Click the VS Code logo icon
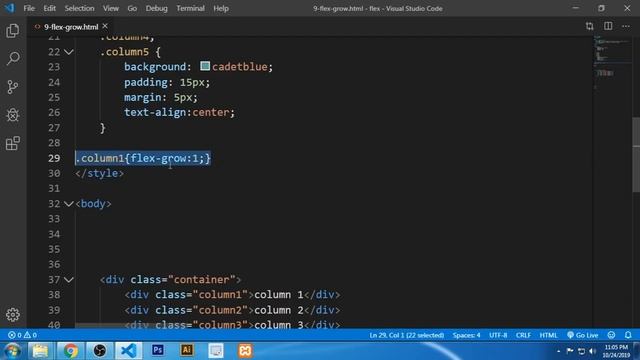 coord(9,8)
